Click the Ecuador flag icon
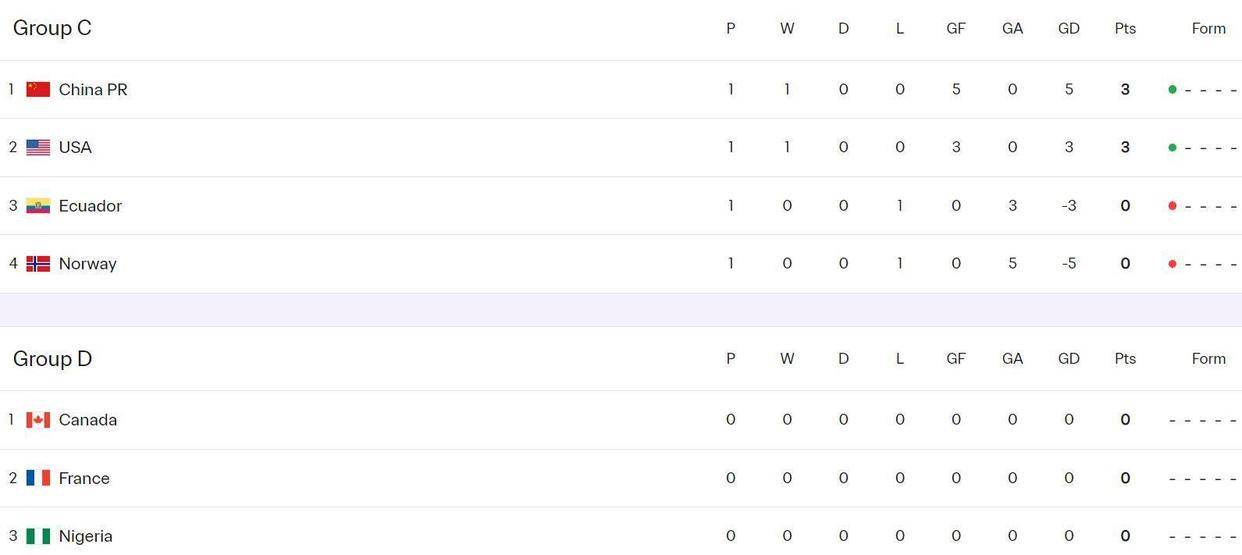The width and height of the screenshot is (1242, 555). tap(38, 205)
